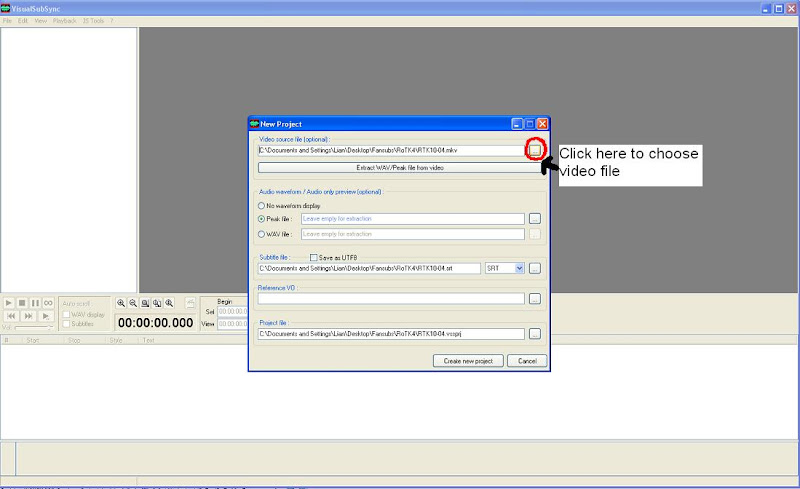Image resolution: width=800 pixels, height=489 pixels.
Task: Click the empty Reference VO field
Action: pyautogui.click(x=391, y=299)
